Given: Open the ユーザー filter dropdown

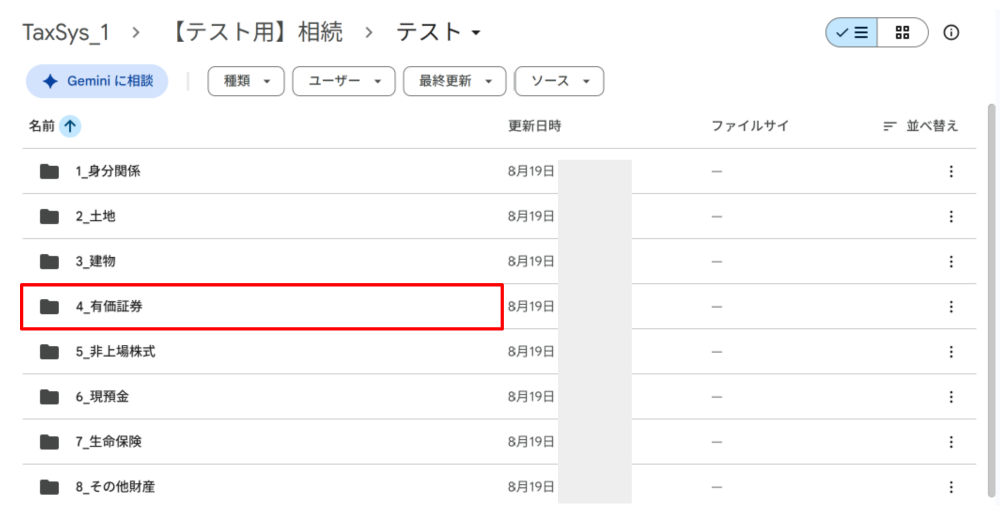Looking at the screenshot, I should [x=344, y=81].
